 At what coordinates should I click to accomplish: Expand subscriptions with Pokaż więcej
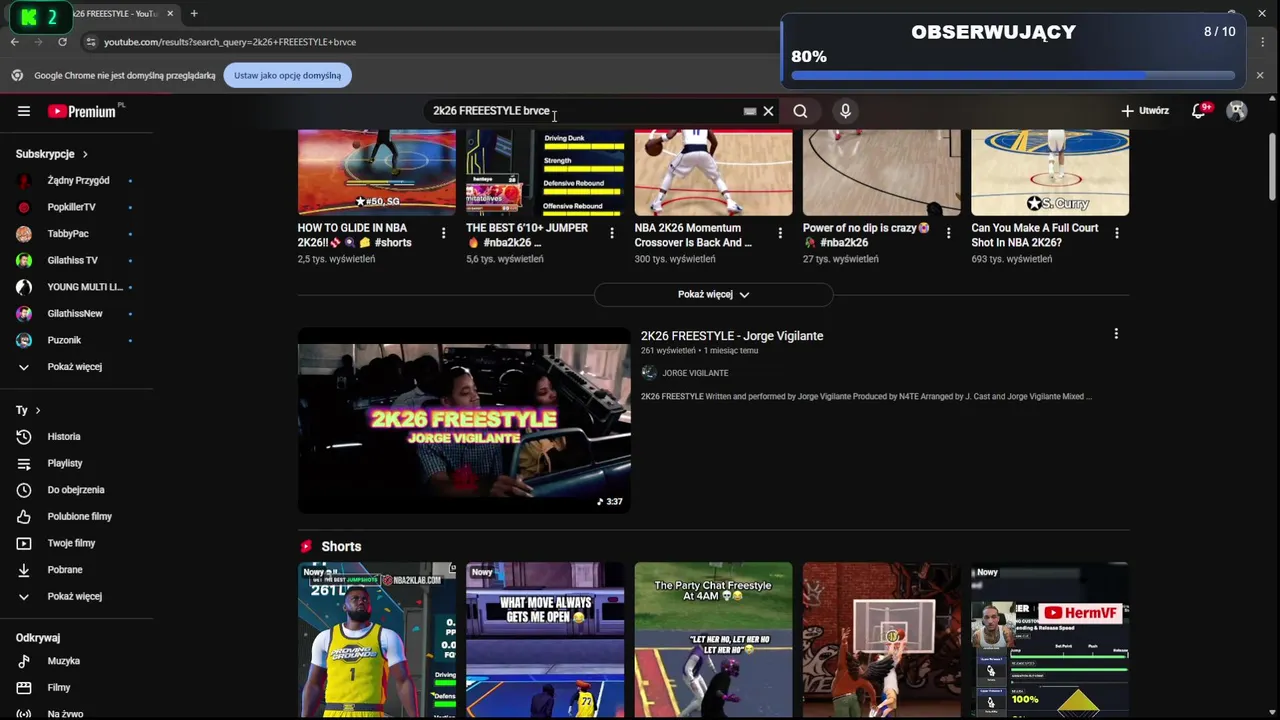coord(77,367)
